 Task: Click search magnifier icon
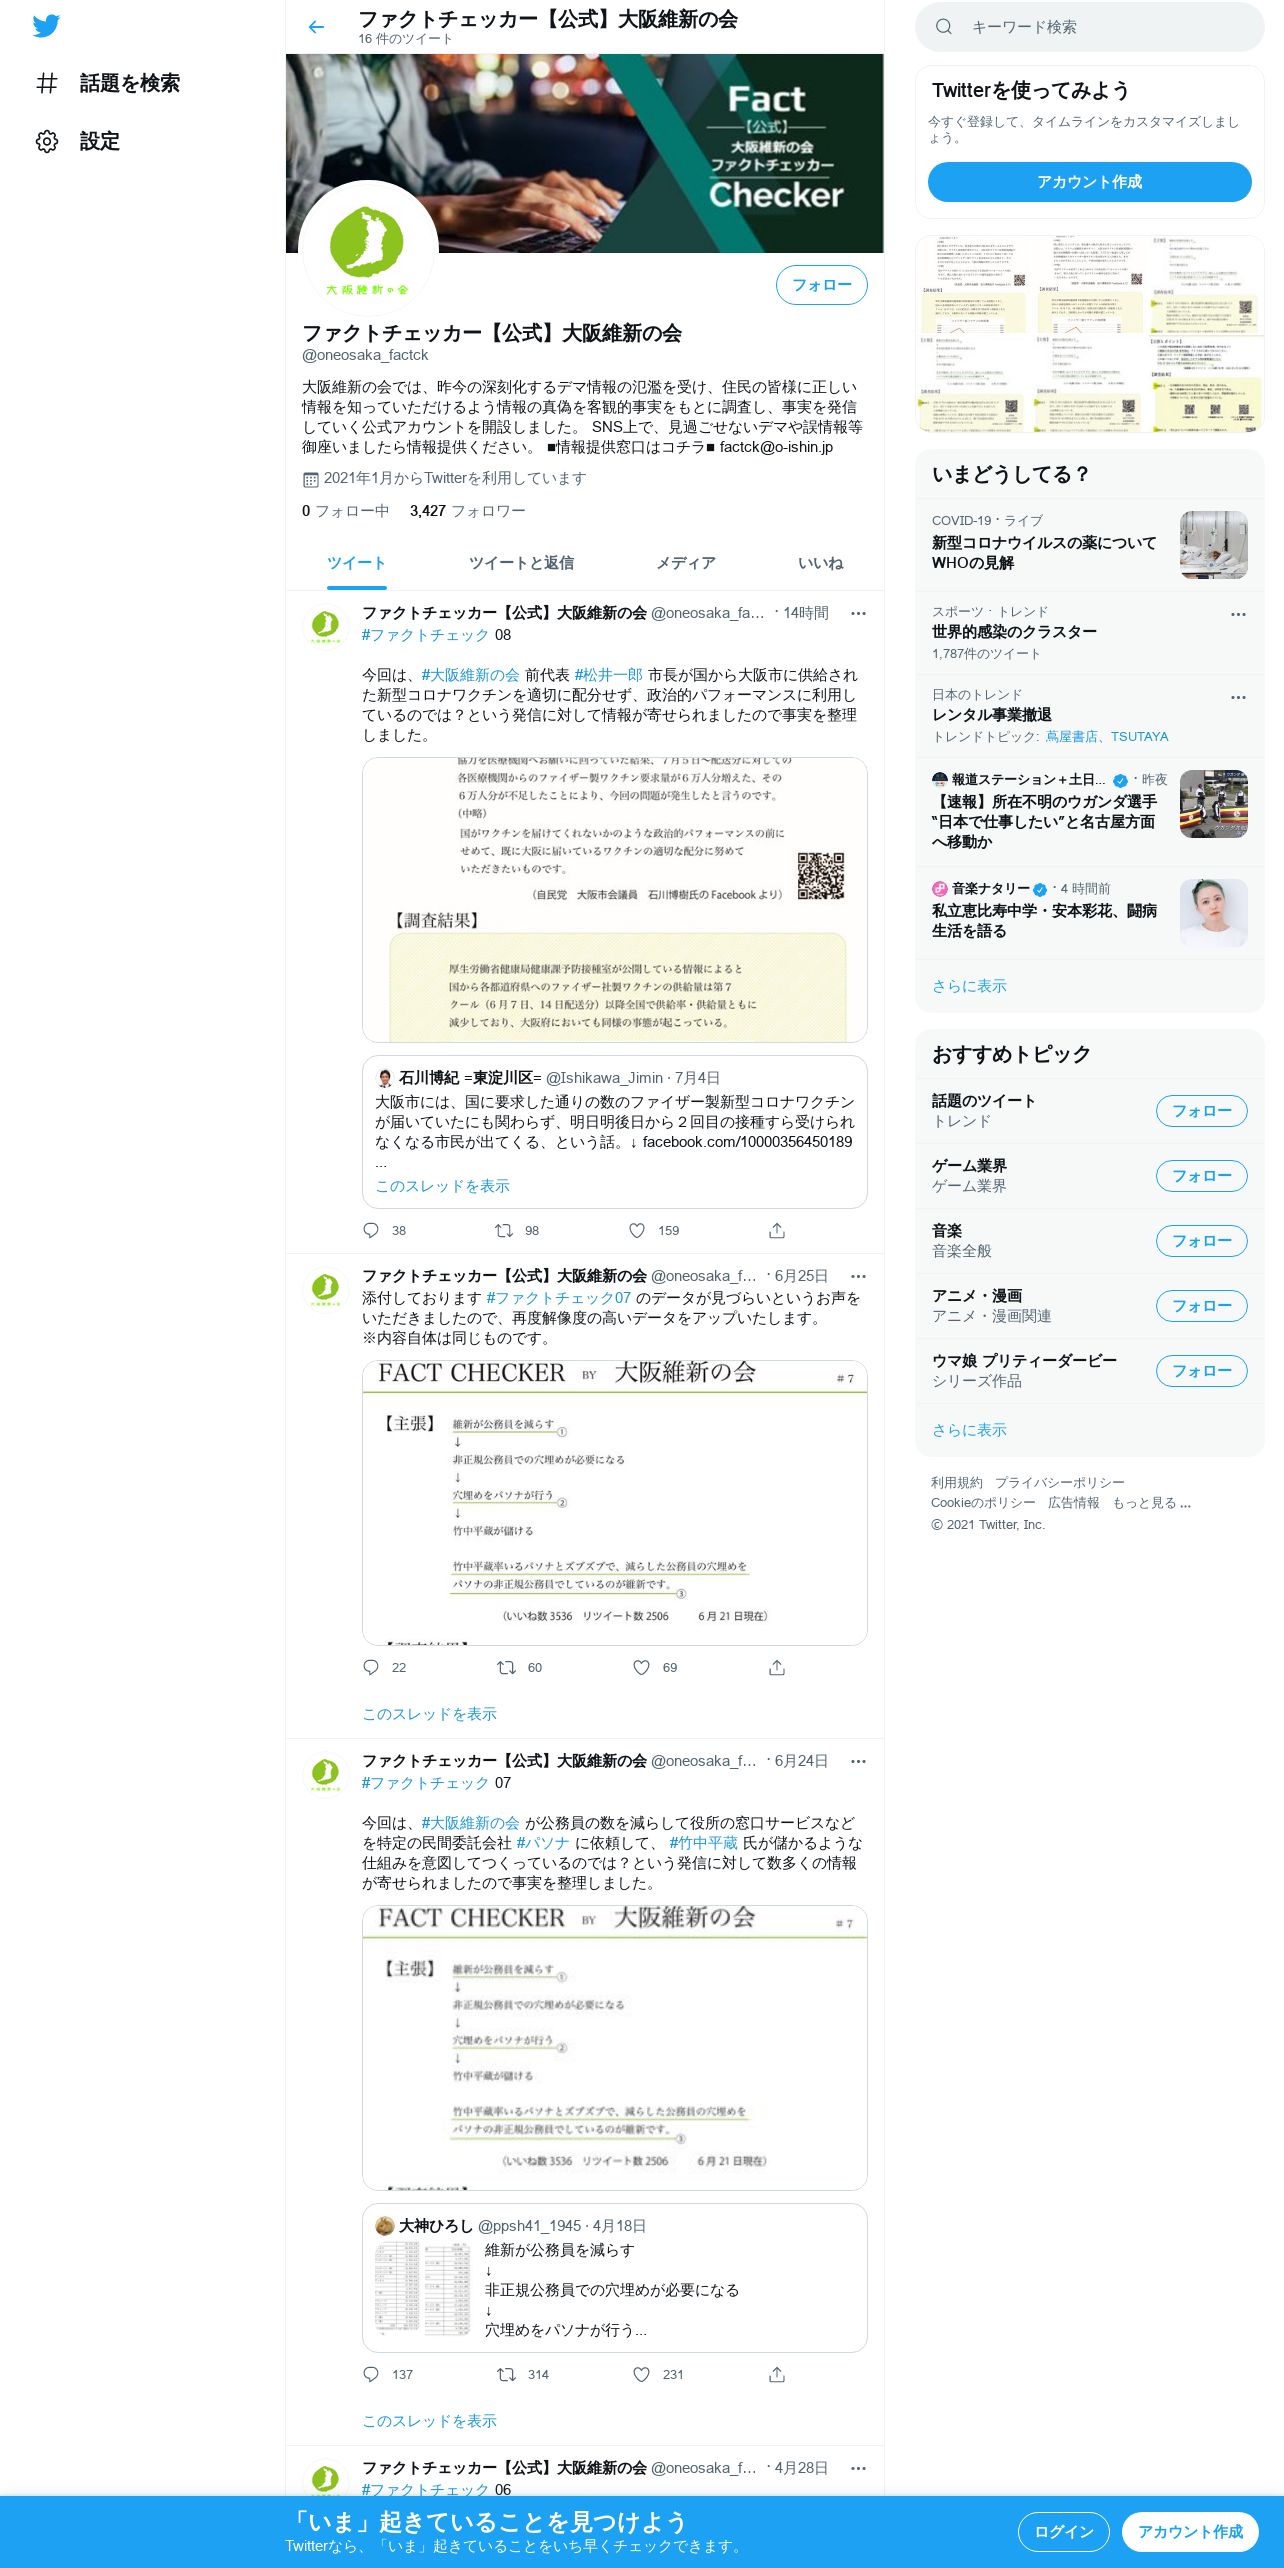(943, 27)
